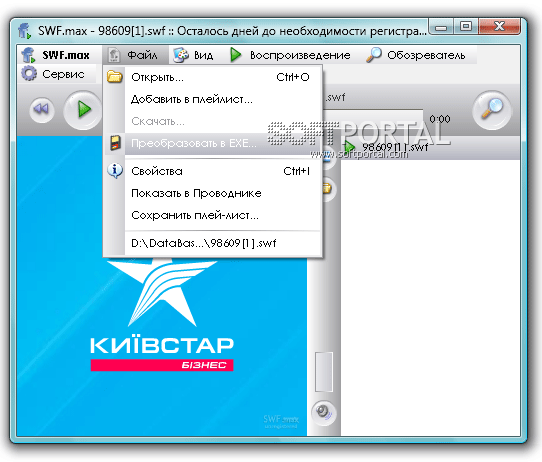Click the green play button
Image resolution: width=542 pixels, height=462 pixels.
(83, 110)
